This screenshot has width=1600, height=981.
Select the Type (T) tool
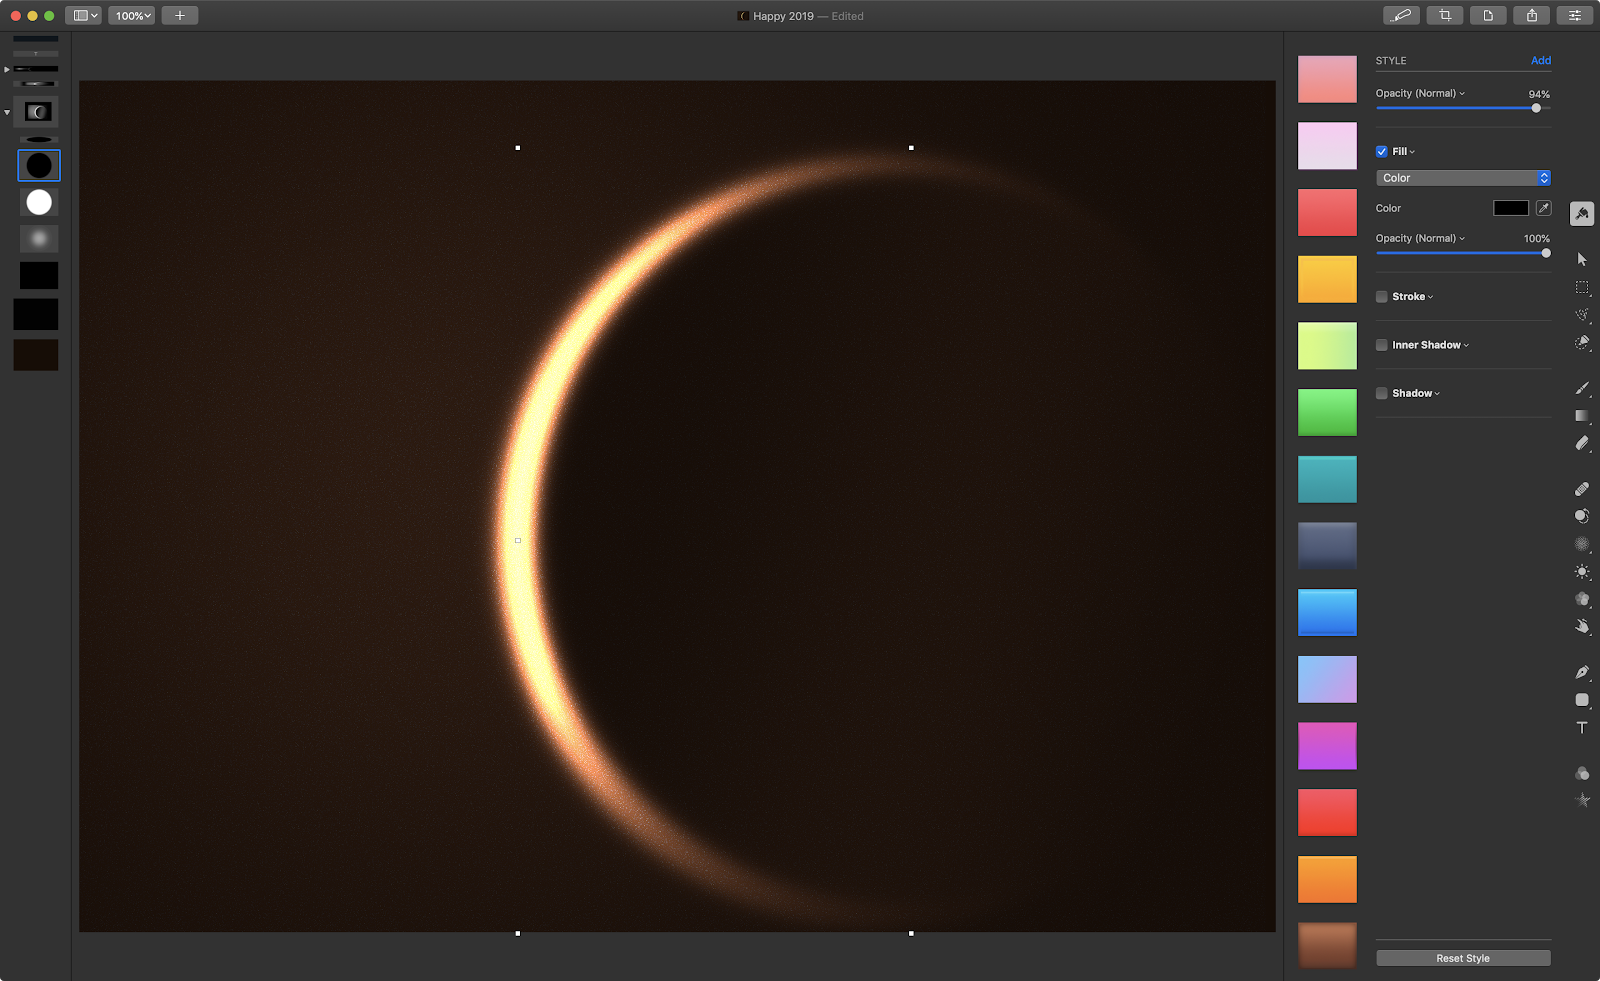(1582, 728)
